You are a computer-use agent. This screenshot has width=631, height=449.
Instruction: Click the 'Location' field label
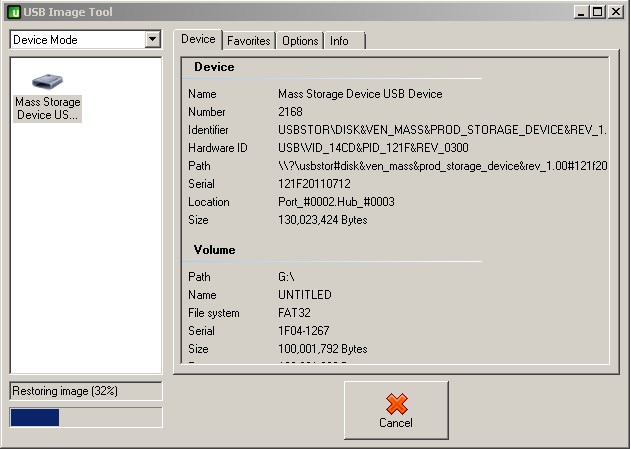(208, 202)
